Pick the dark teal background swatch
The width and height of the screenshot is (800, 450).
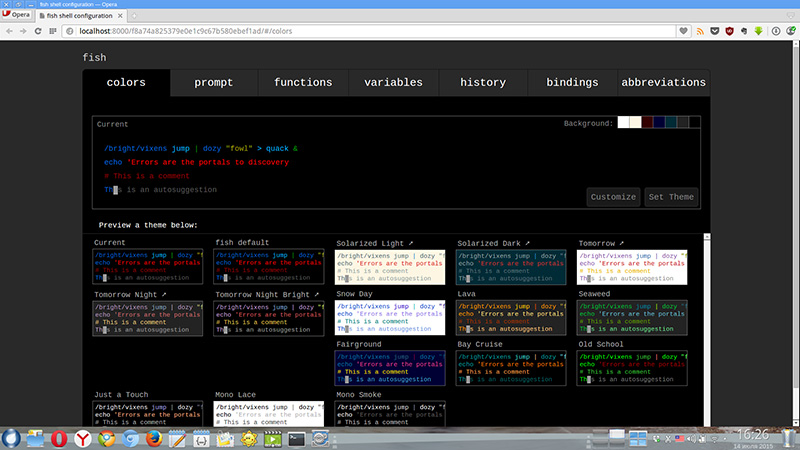[x=670, y=122]
